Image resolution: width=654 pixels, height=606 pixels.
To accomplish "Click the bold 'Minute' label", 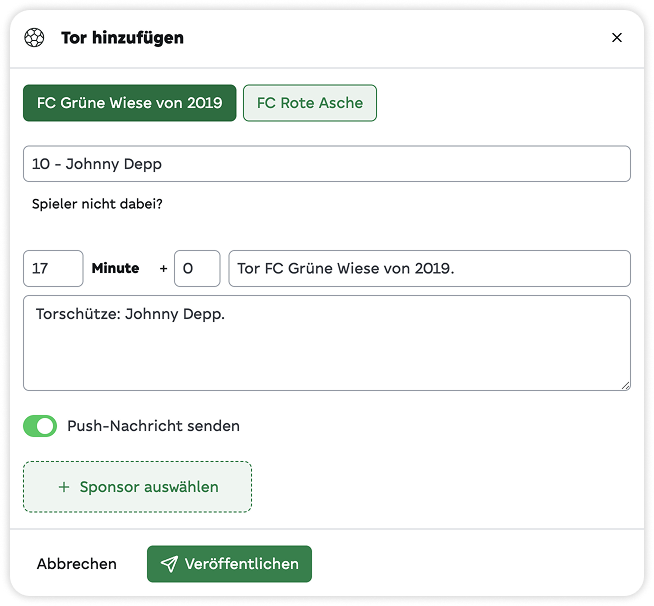I will [x=115, y=268].
